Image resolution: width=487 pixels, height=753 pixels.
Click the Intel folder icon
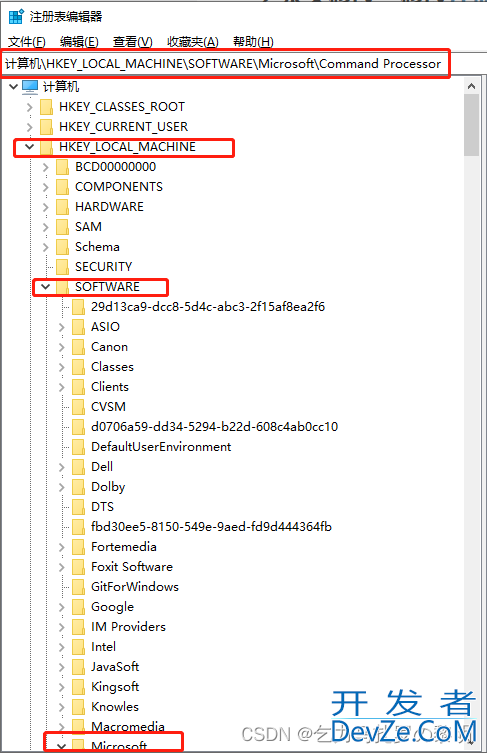click(78, 647)
